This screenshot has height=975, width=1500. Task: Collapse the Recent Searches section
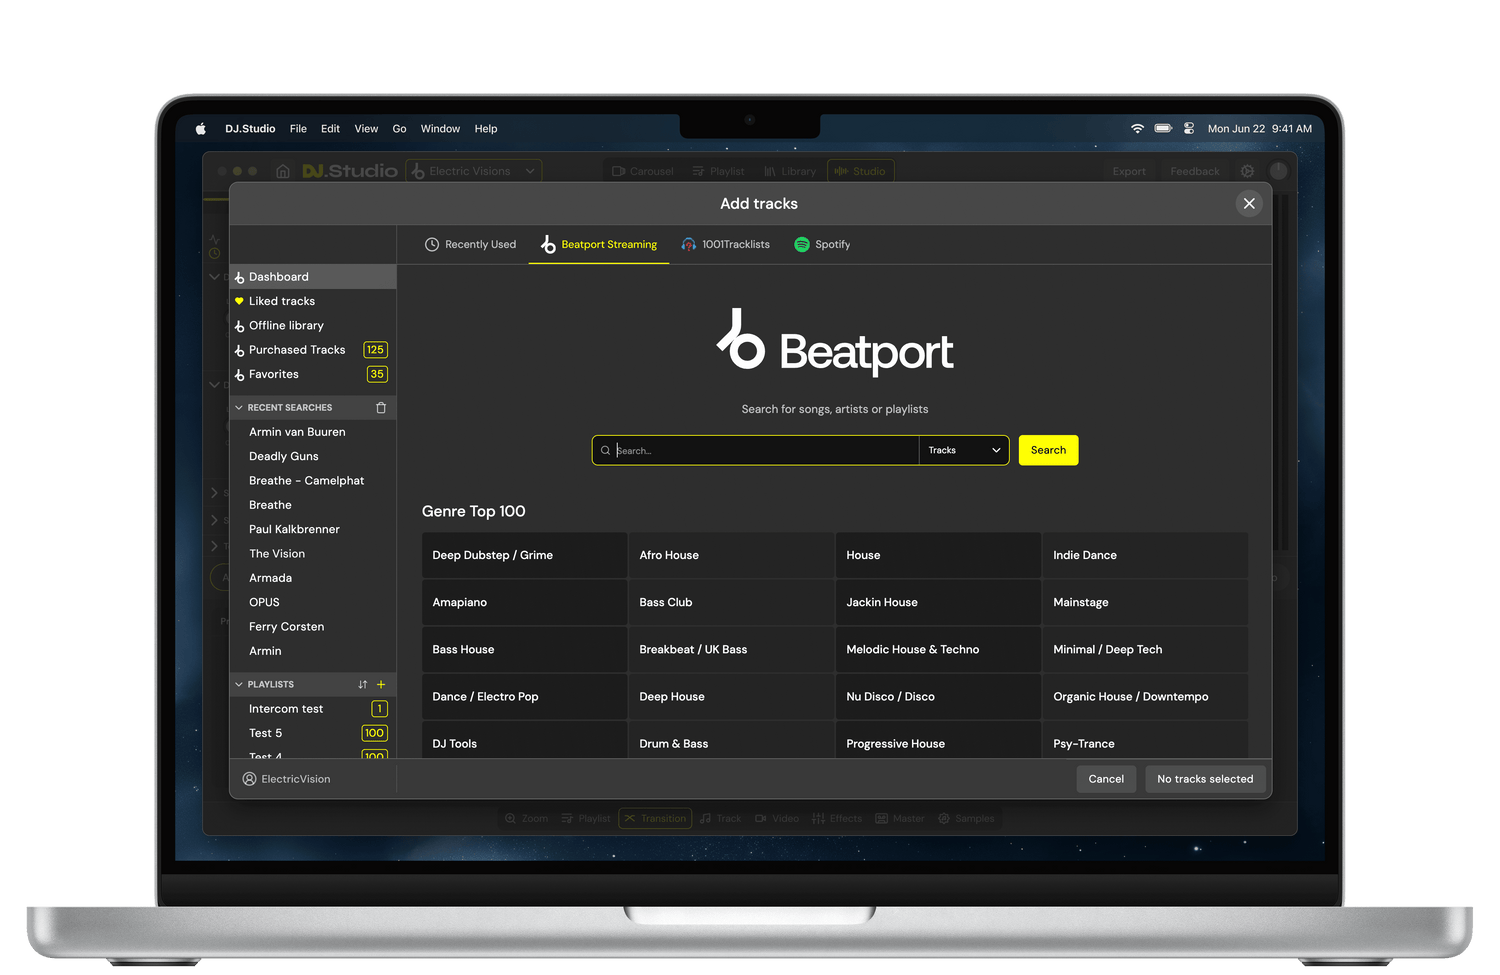(239, 408)
